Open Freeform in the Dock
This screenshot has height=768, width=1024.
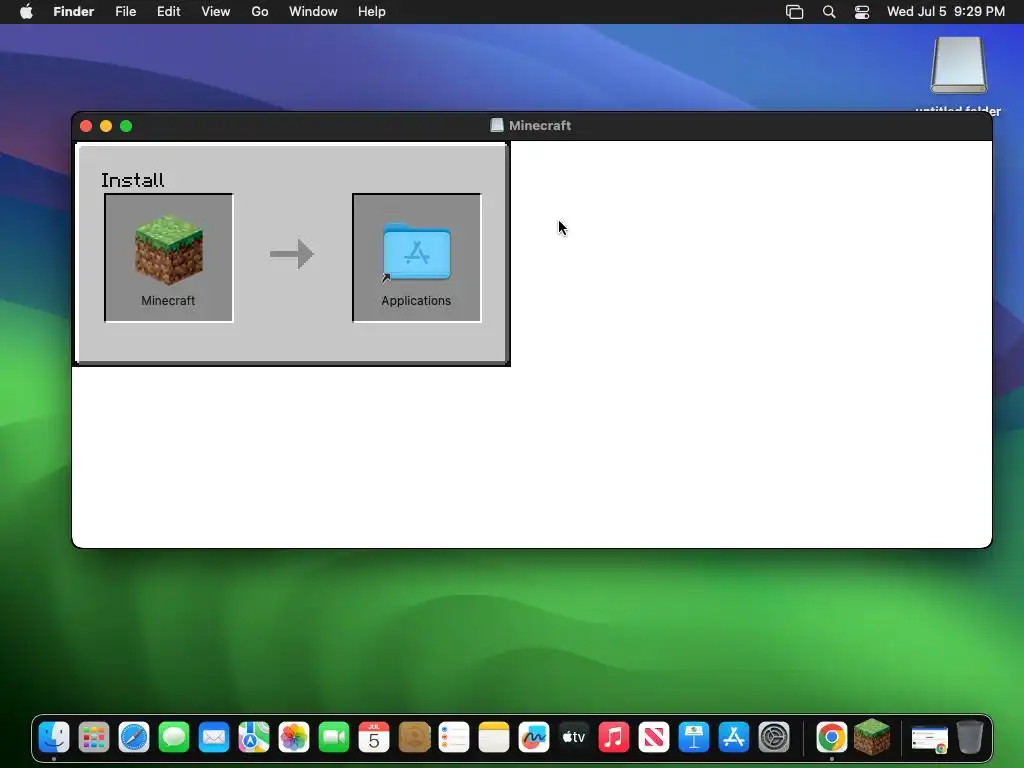(534, 737)
